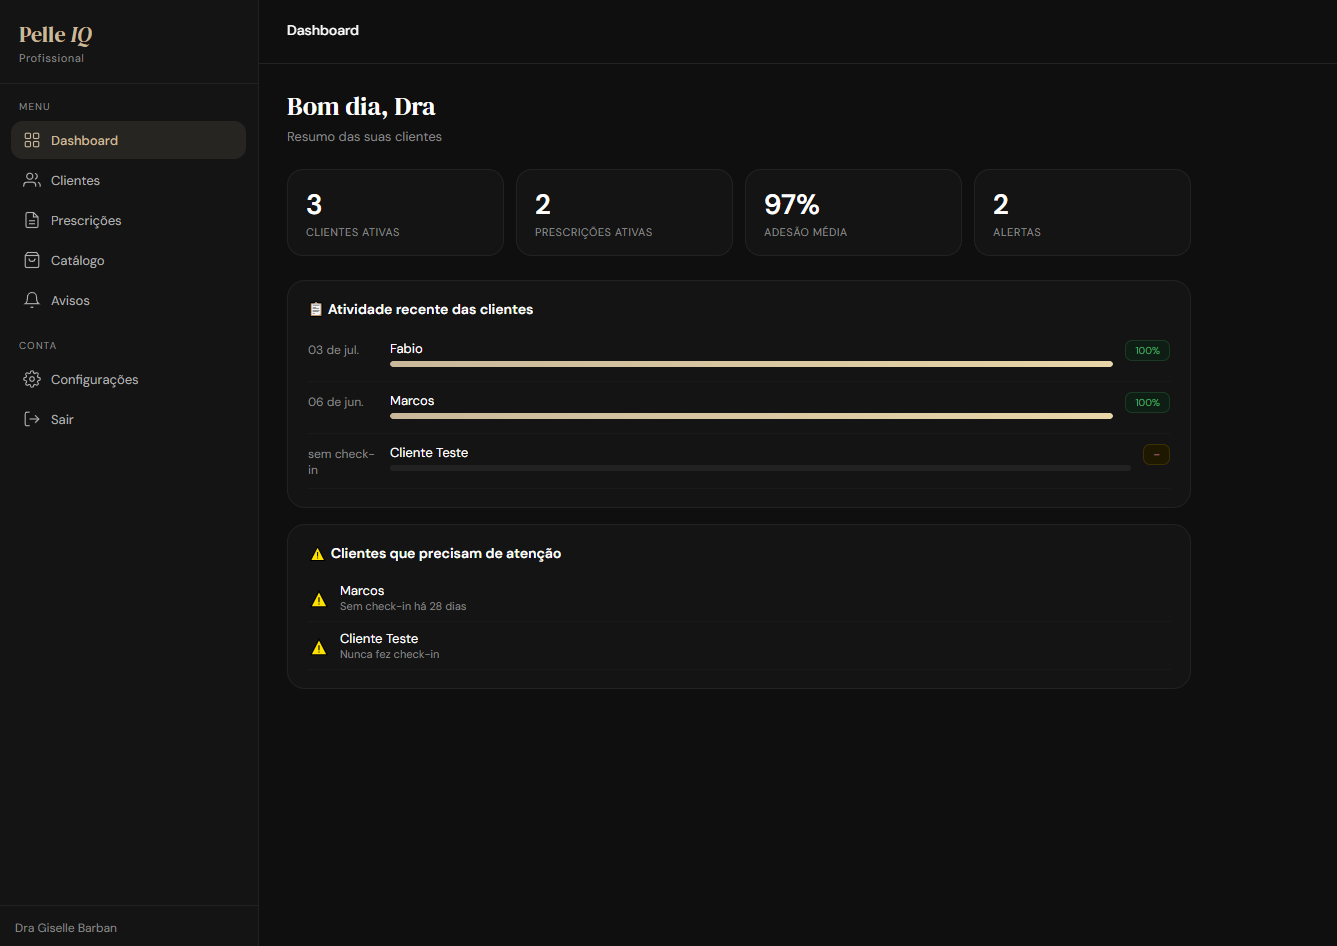1337x946 pixels.
Task: Click Marcos's adherence progress bar
Action: (x=751, y=416)
